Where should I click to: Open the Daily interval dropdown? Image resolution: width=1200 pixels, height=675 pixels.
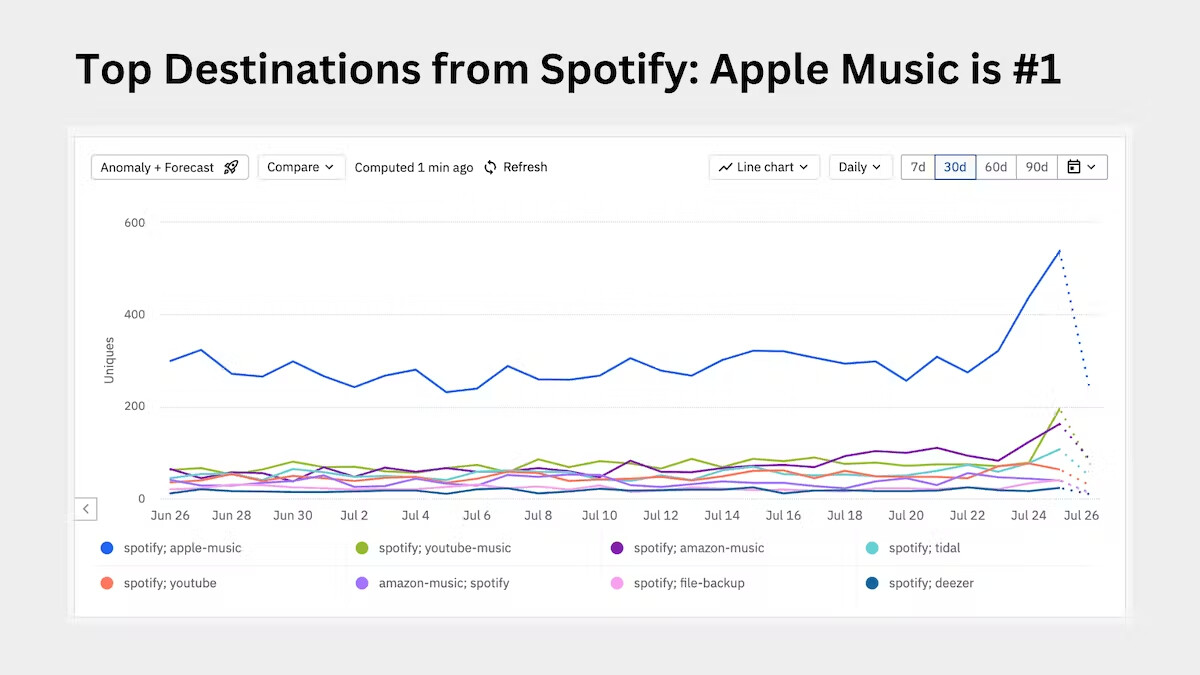click(x=860, y=167)
